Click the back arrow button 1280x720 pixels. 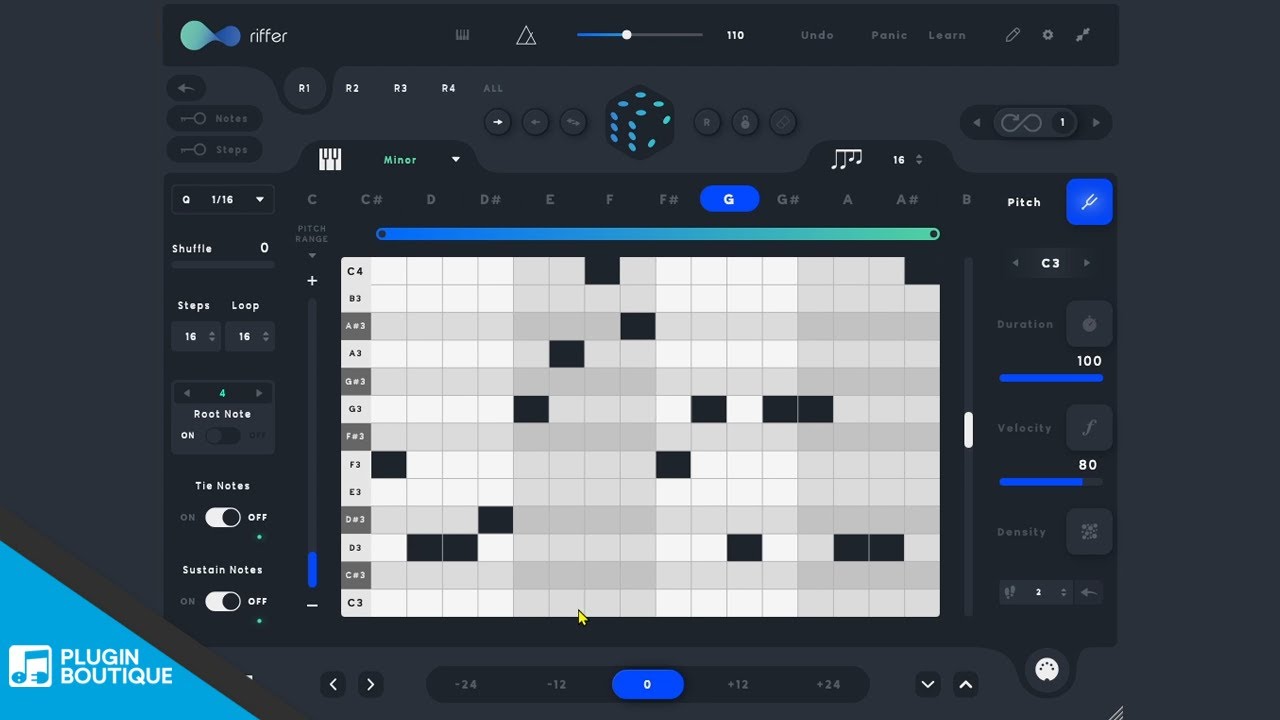tap(186, 88)
